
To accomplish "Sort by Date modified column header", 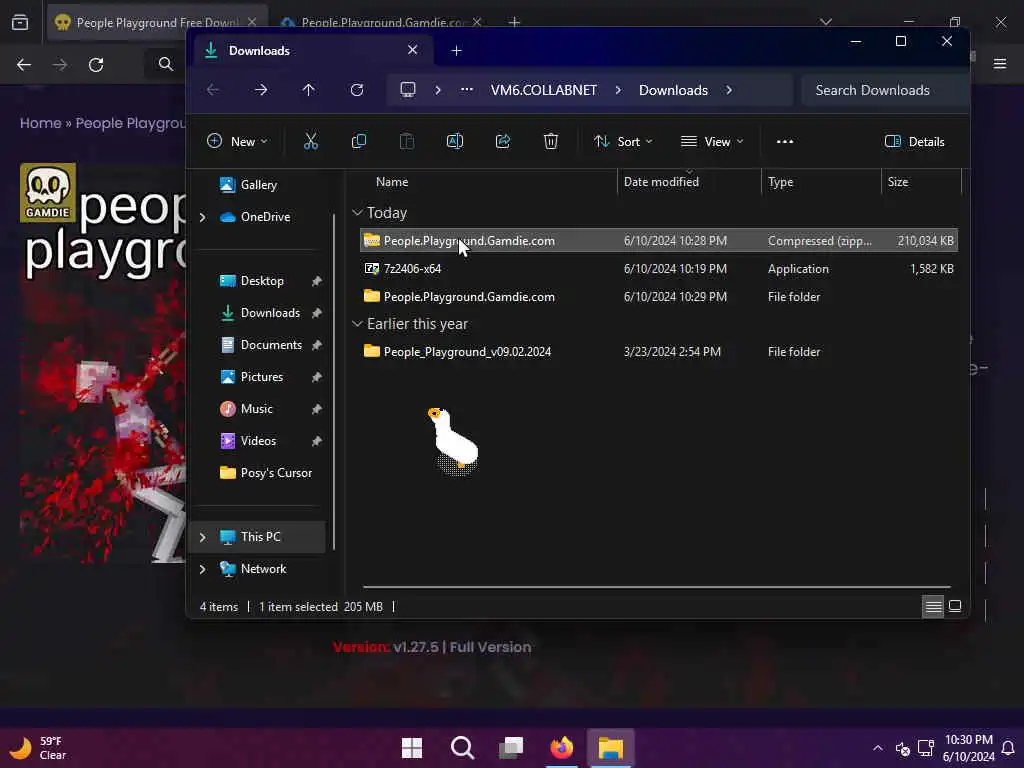I will coord(661,182).
